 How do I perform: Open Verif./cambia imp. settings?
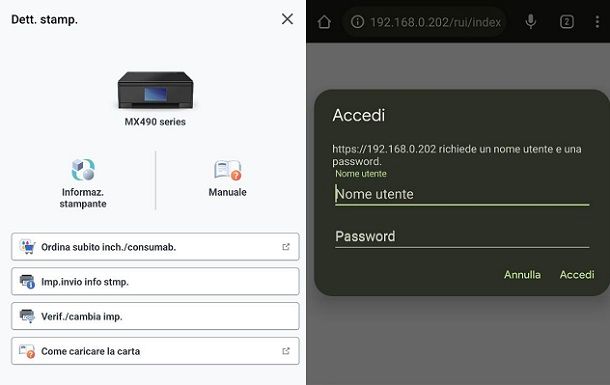click(x=155, y=316)
